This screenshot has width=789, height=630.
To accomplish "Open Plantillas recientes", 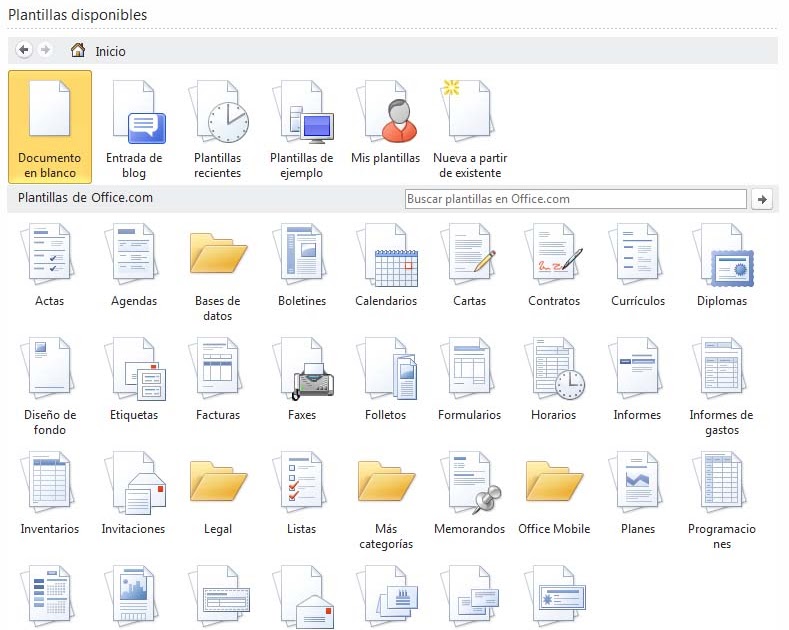I will point(218,127).
